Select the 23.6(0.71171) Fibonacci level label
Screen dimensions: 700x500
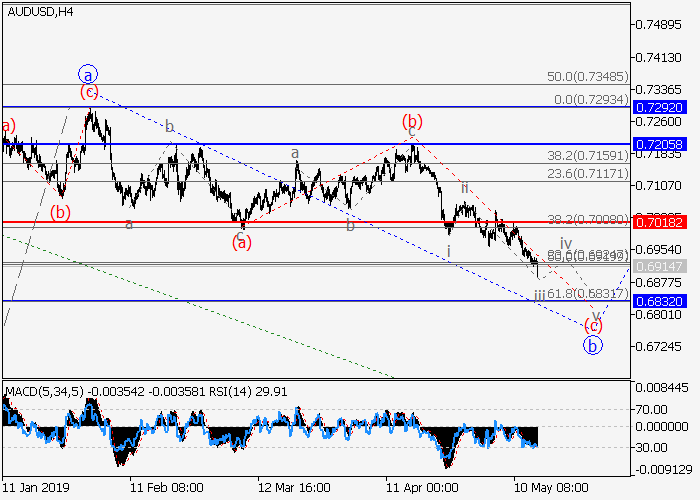(x=588, y=173)
